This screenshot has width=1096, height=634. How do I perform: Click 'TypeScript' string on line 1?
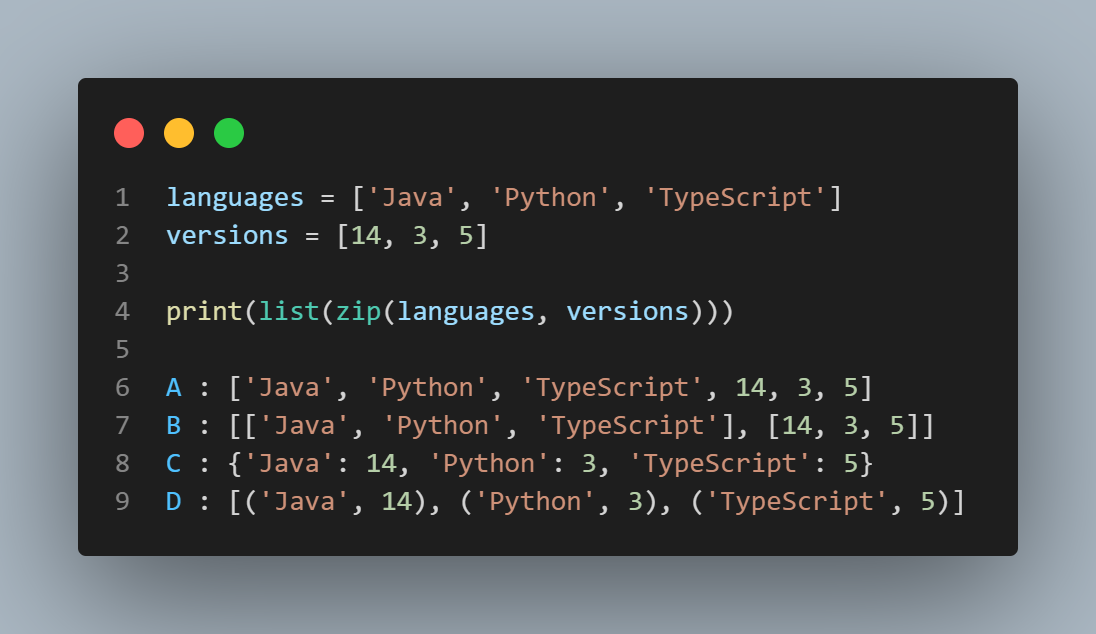[735, 198]
